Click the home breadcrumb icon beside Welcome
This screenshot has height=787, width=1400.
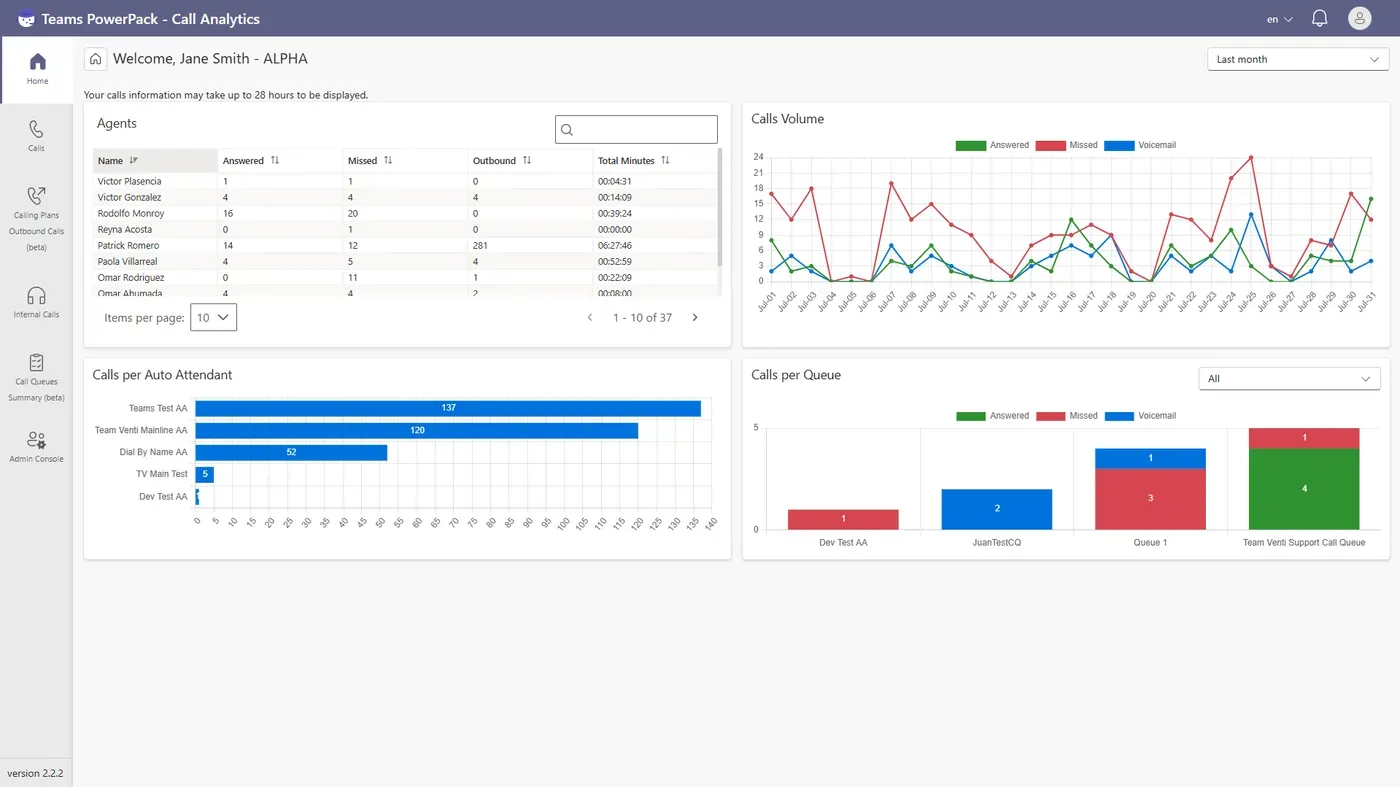95,59
